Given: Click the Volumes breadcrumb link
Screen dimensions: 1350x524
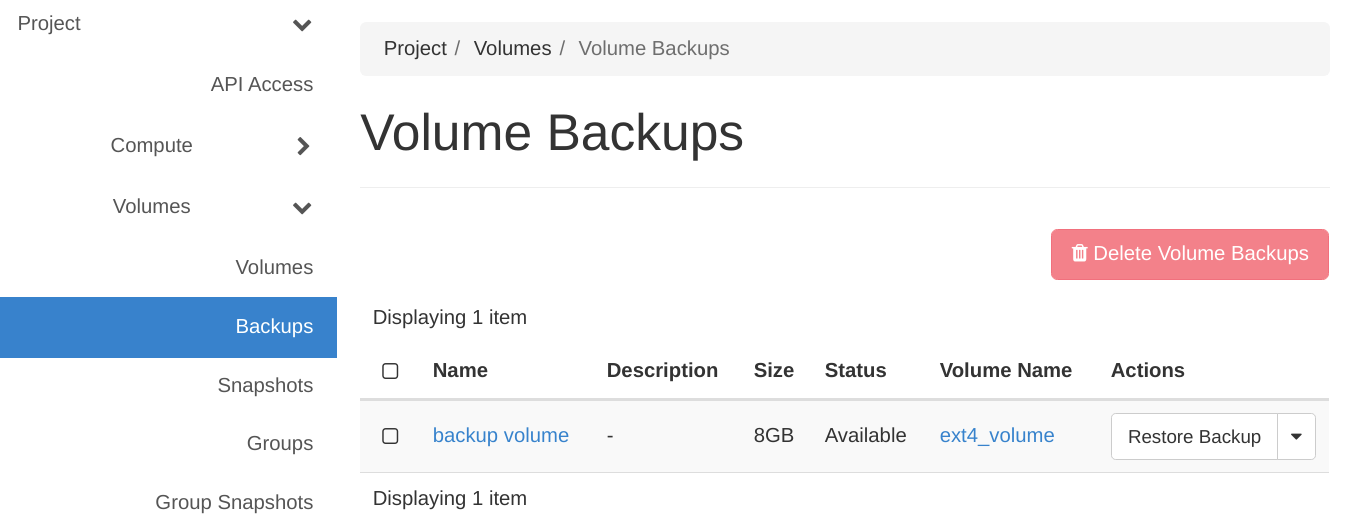Looking at the screenshot, I should [512, 49].
